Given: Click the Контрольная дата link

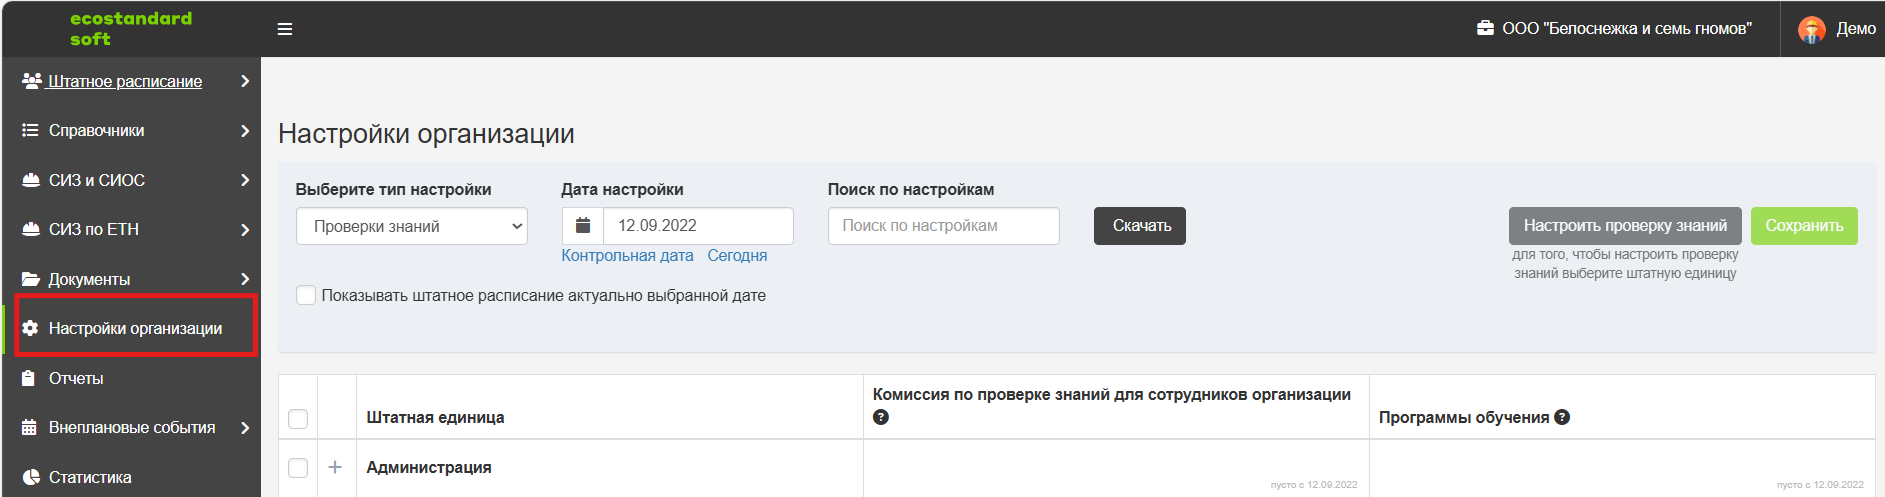Looking at the screenshot, I should pyautogui.click(x=627, y=255).
